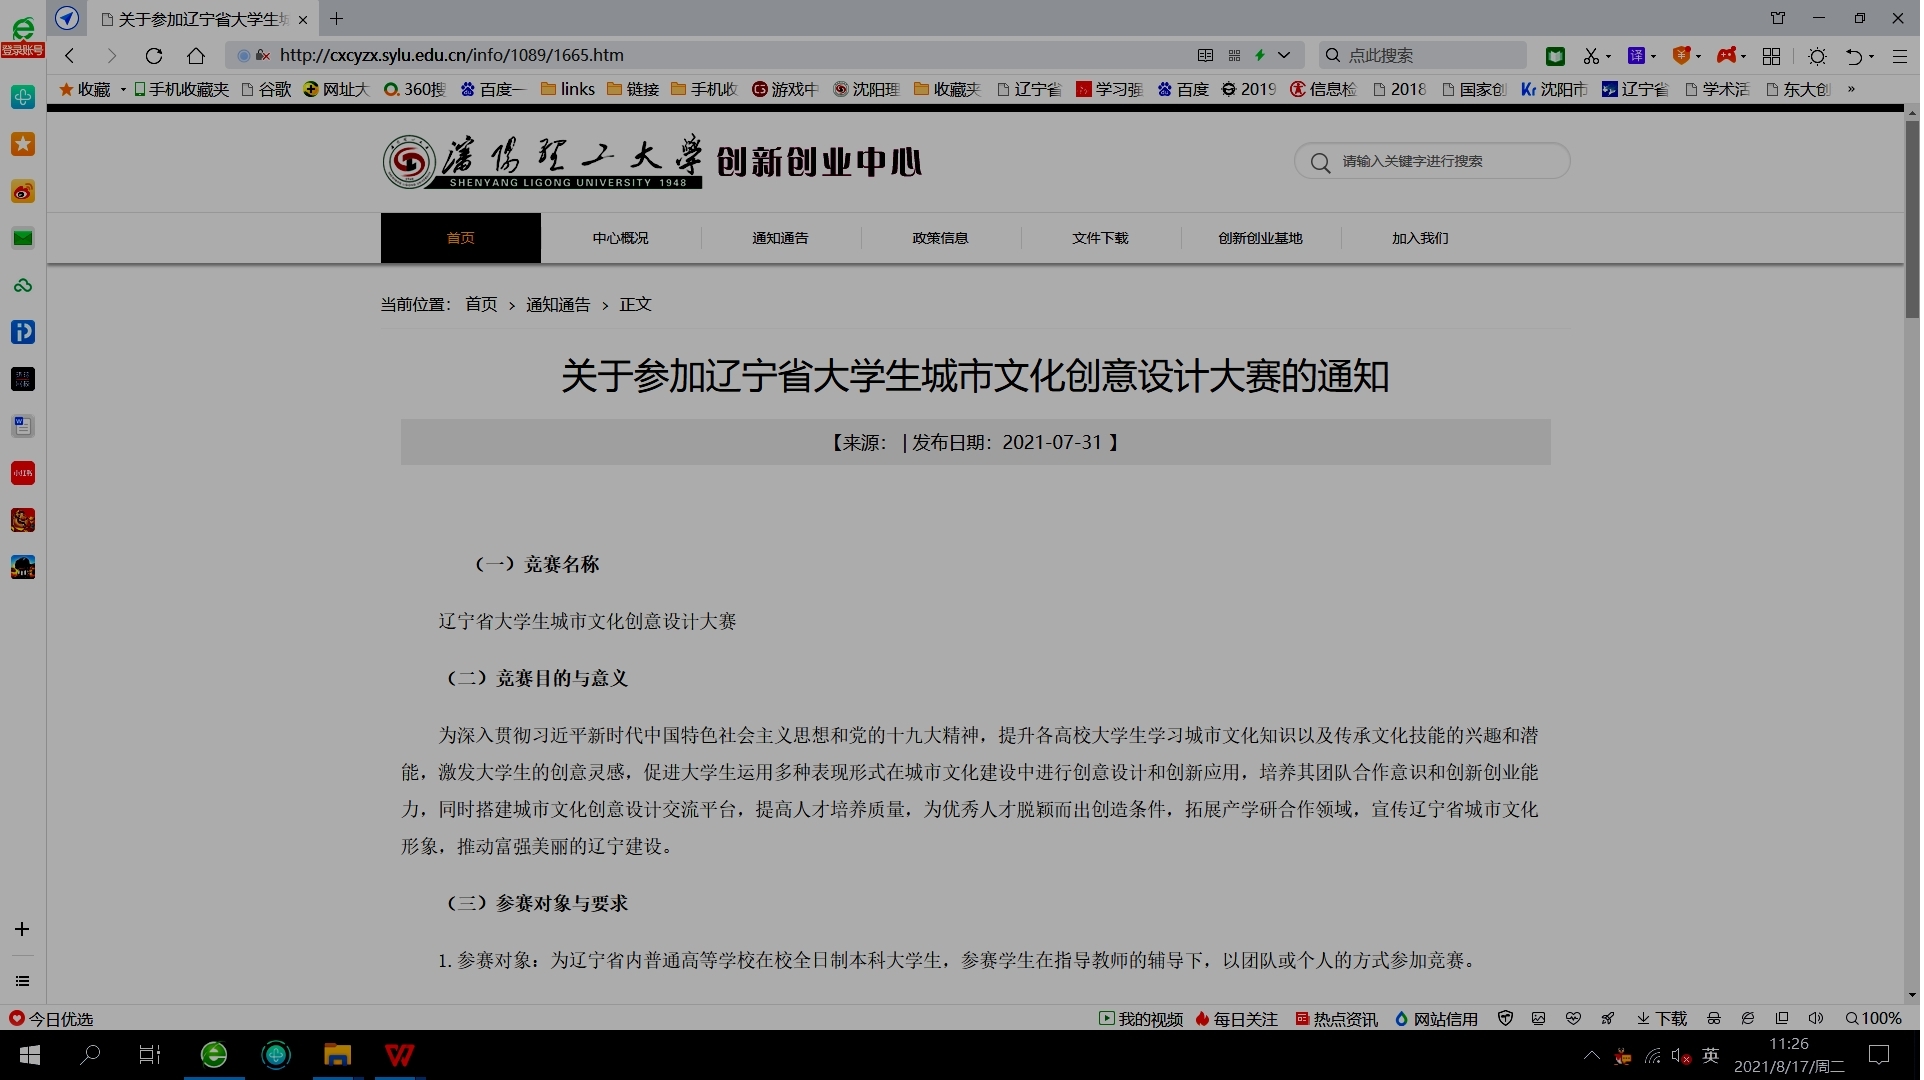This screenshot has height=1080, width=1924.
Task: Click the orange shield wallet icon
Action: pos(1681,56)
